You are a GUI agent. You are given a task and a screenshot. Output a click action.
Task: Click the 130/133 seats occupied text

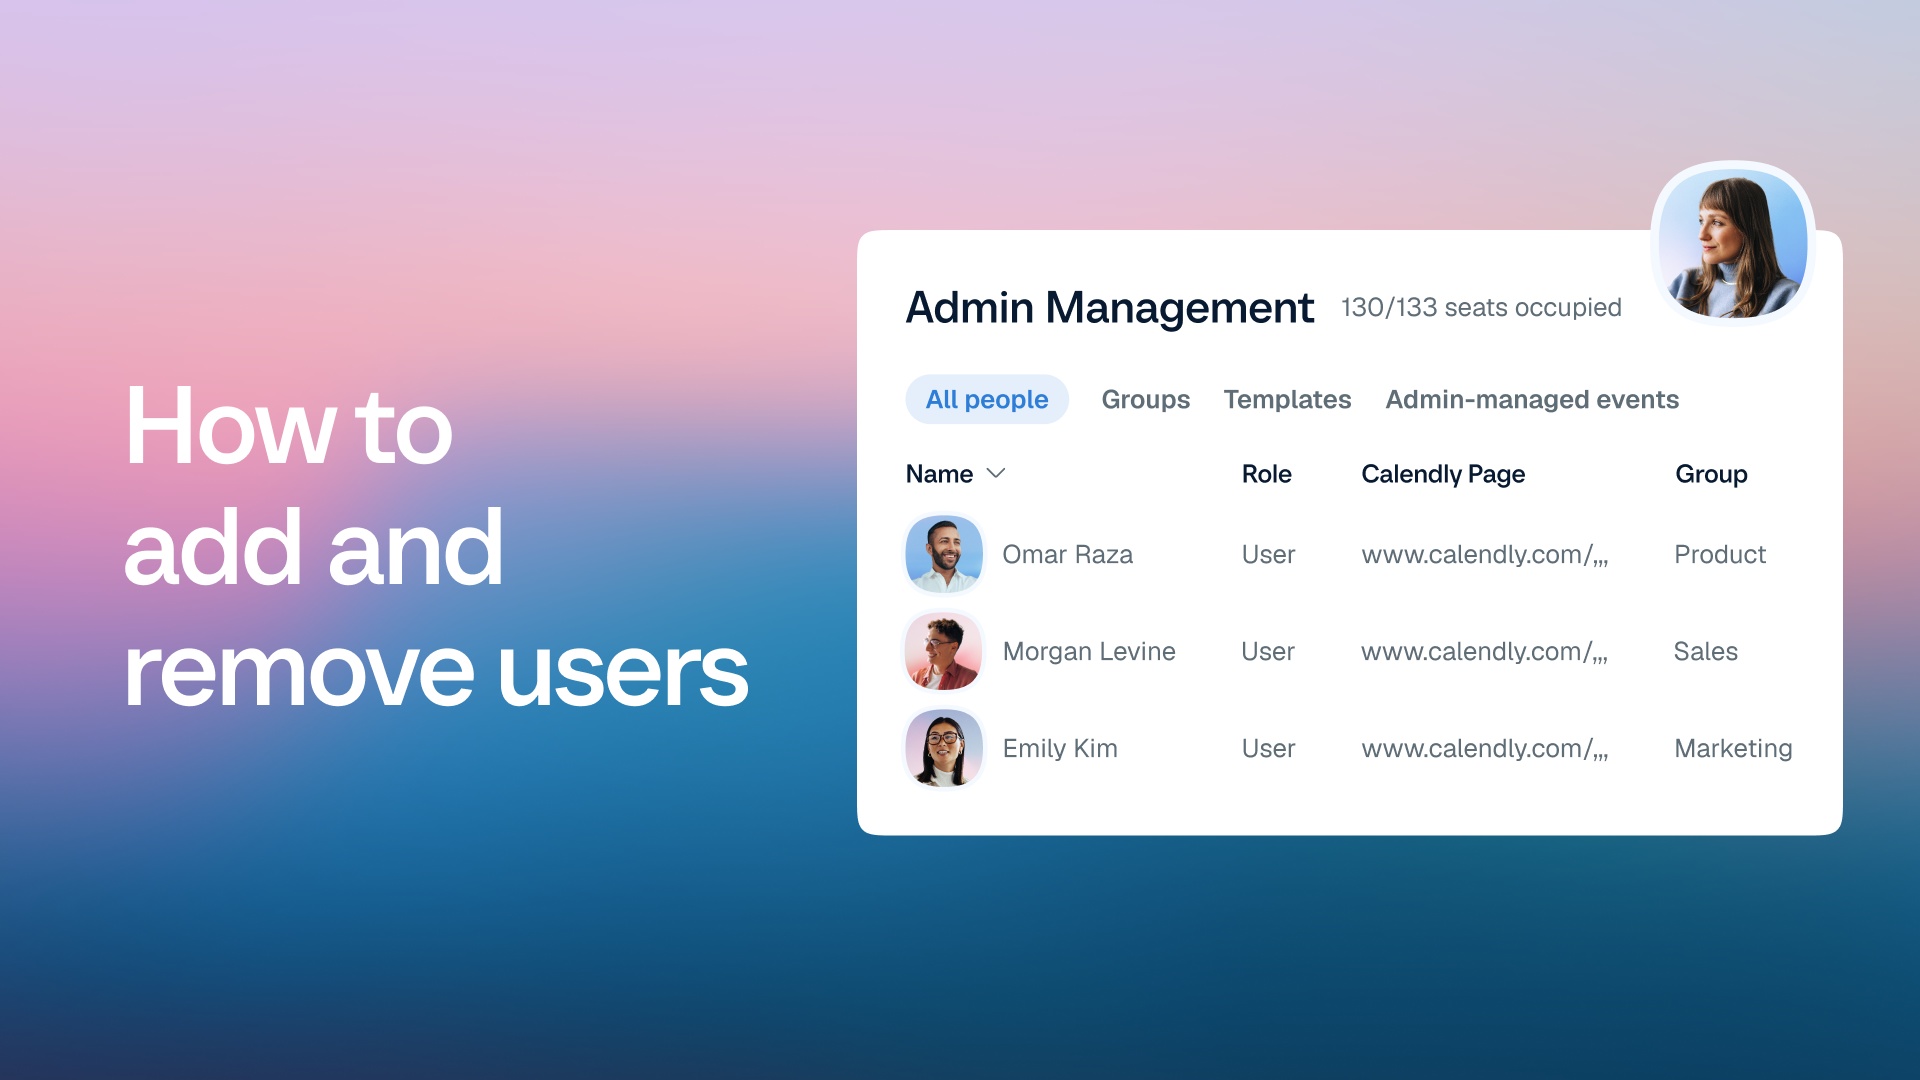1481,307
